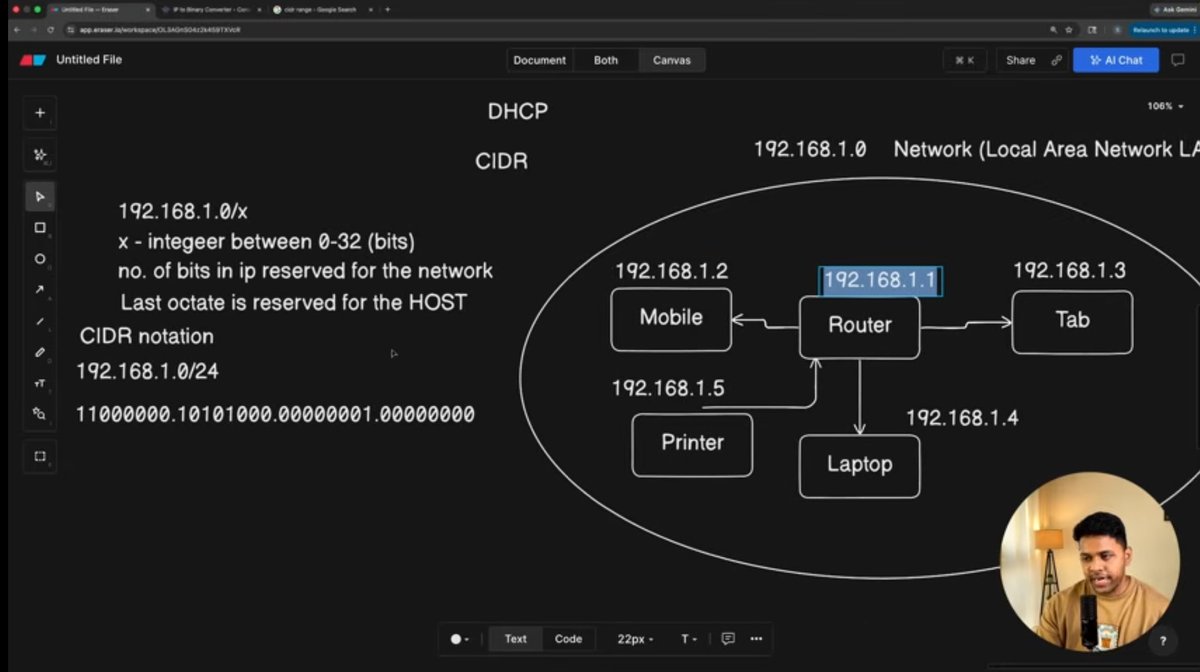Click the 192.168.1.2 label above Mobile
1200x672 pixels.
[671, 271]
